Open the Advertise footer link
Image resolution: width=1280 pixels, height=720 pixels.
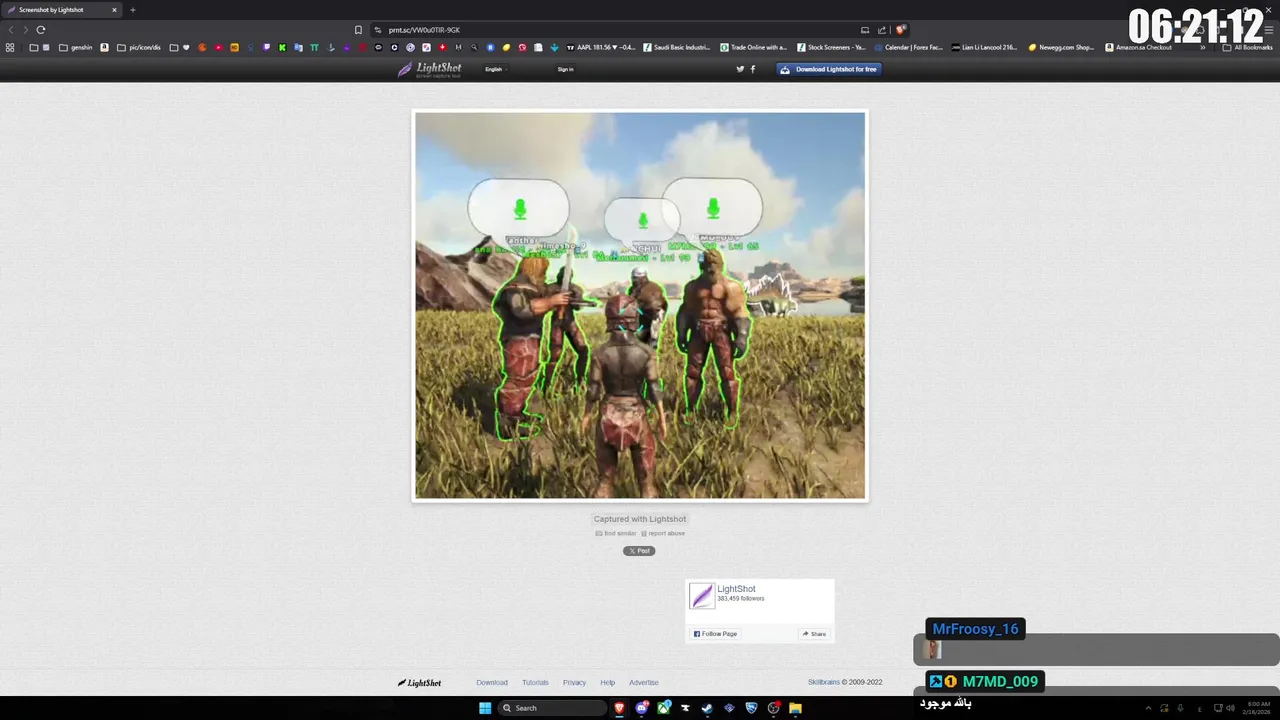(x=644, y=683)
